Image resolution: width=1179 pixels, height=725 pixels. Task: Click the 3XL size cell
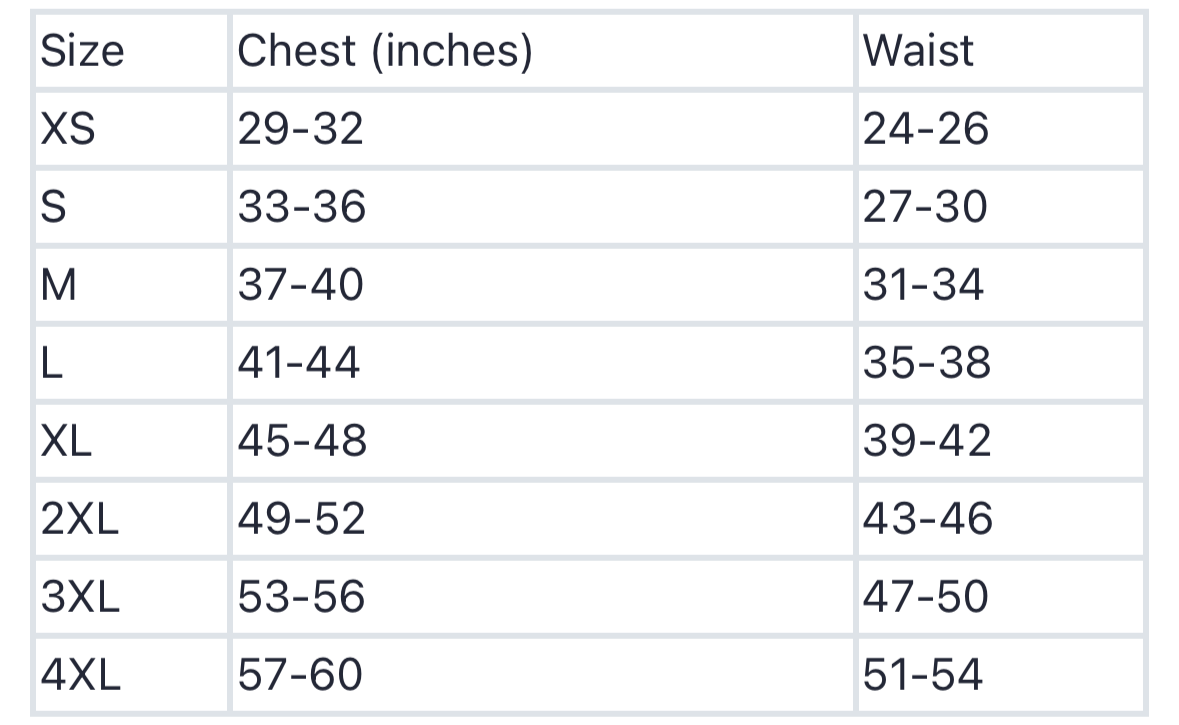pos(80,596)
